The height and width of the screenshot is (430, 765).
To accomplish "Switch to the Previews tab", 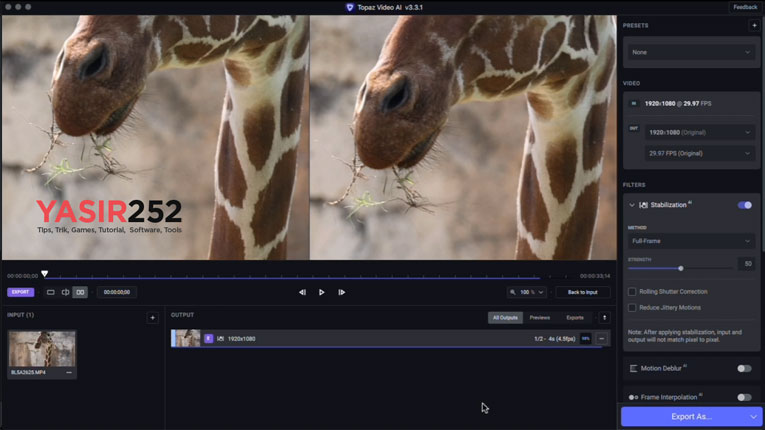I will coord(539,317).
